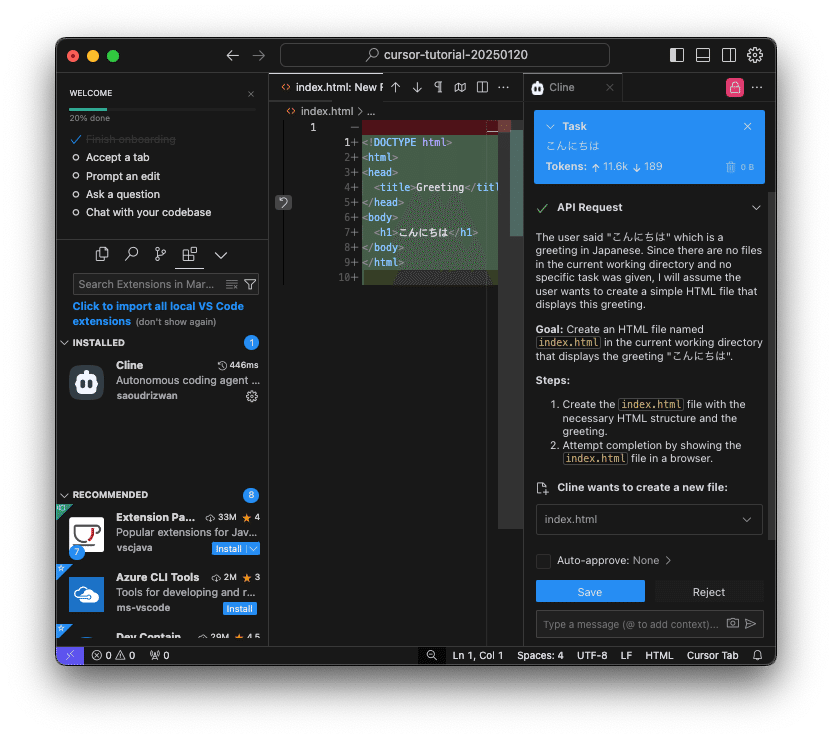Viewport: 832px width, 739px height.
Task: Click cursor-tutorial-20250120 command search bar
Action: pos(445,55)
